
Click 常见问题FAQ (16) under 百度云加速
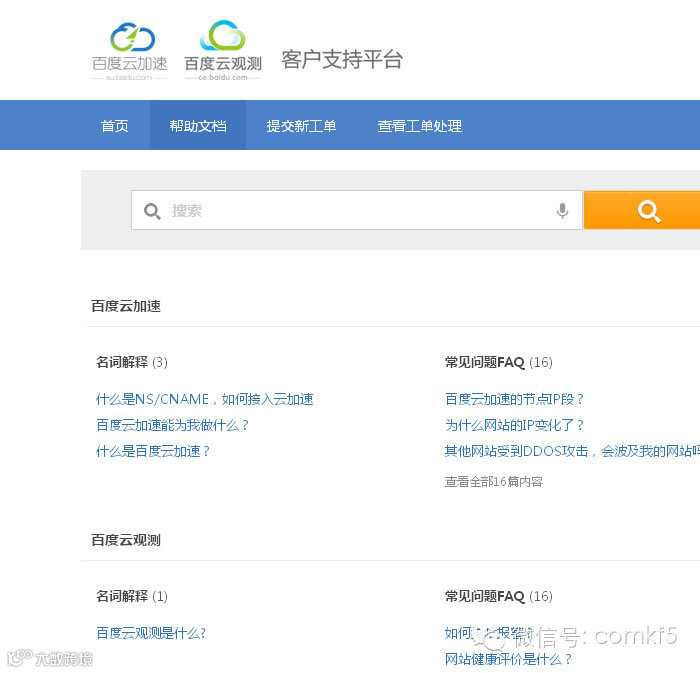tap(499, 362)
